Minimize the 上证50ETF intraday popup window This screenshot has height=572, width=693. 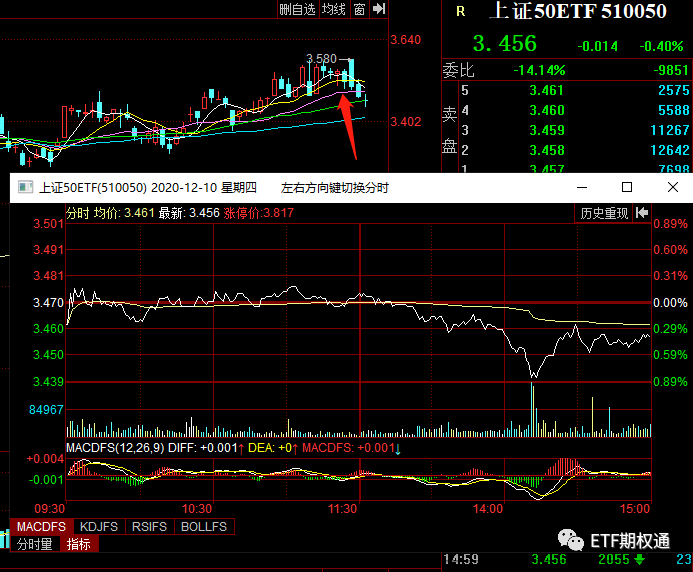click(x=582, y=187)
